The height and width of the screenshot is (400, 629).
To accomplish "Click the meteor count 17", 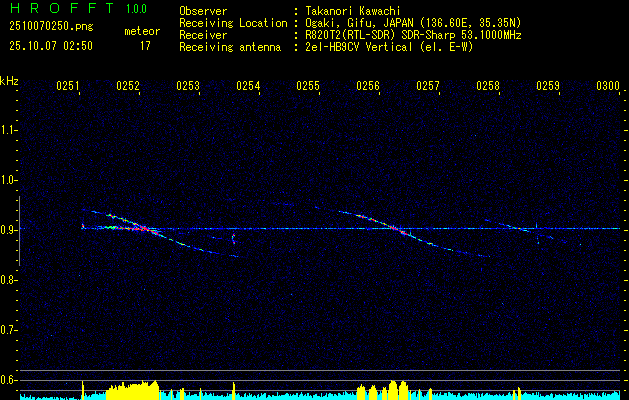I will 145,46.
